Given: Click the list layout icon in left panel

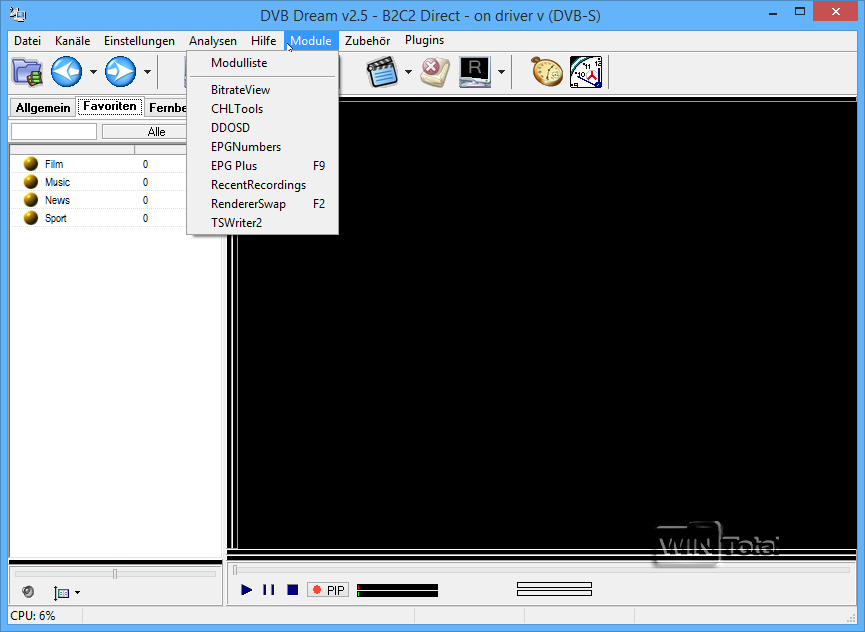Looking at the screenshot, I should tap(62, 593).
